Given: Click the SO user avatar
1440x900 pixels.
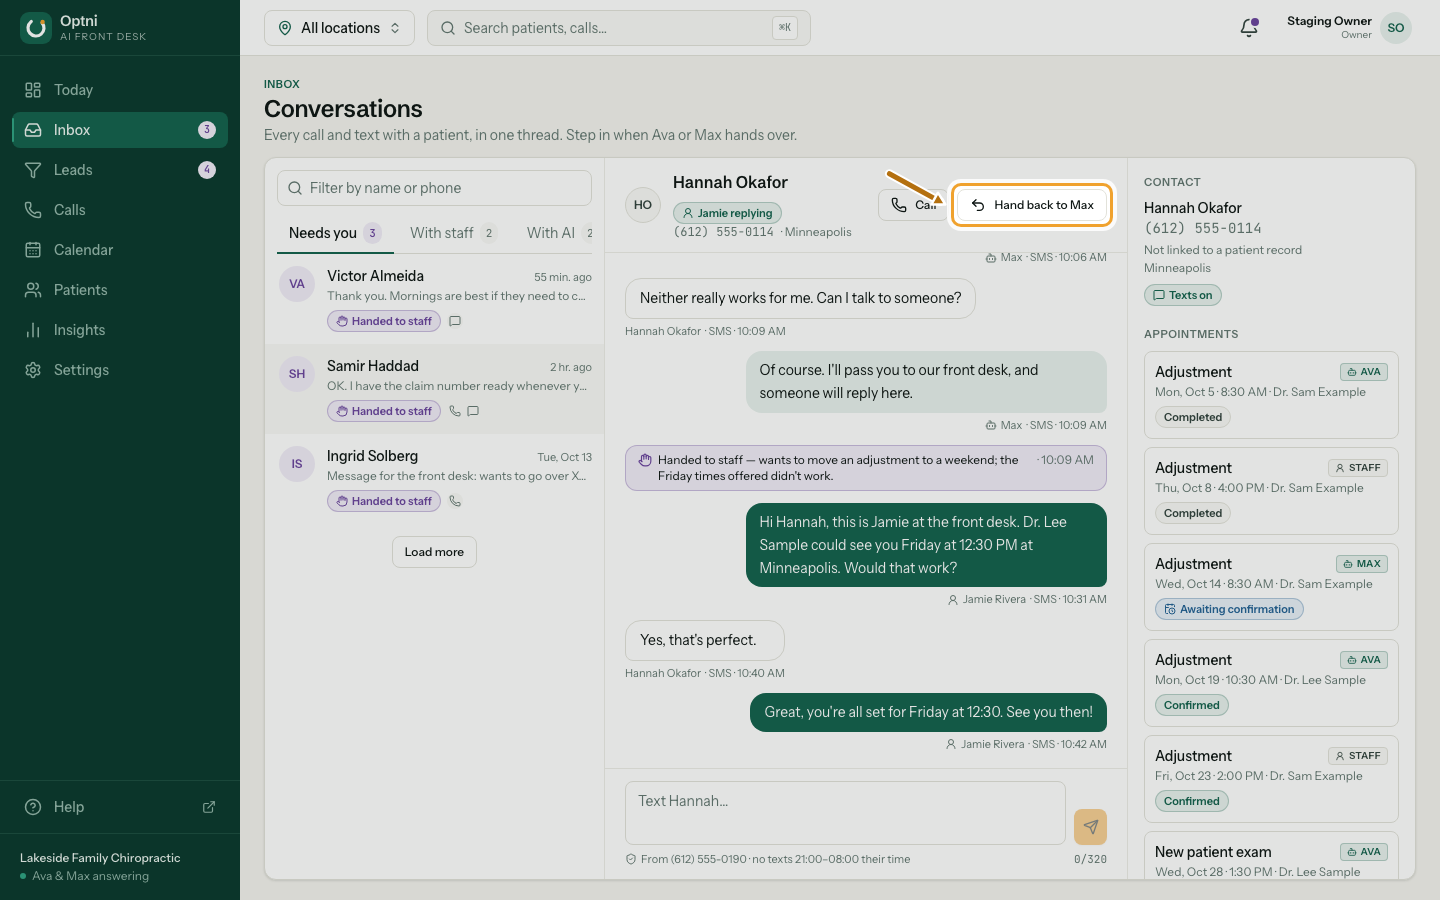Looking at the screenshot, I should pyautogui.click(x=1396, y=28).
